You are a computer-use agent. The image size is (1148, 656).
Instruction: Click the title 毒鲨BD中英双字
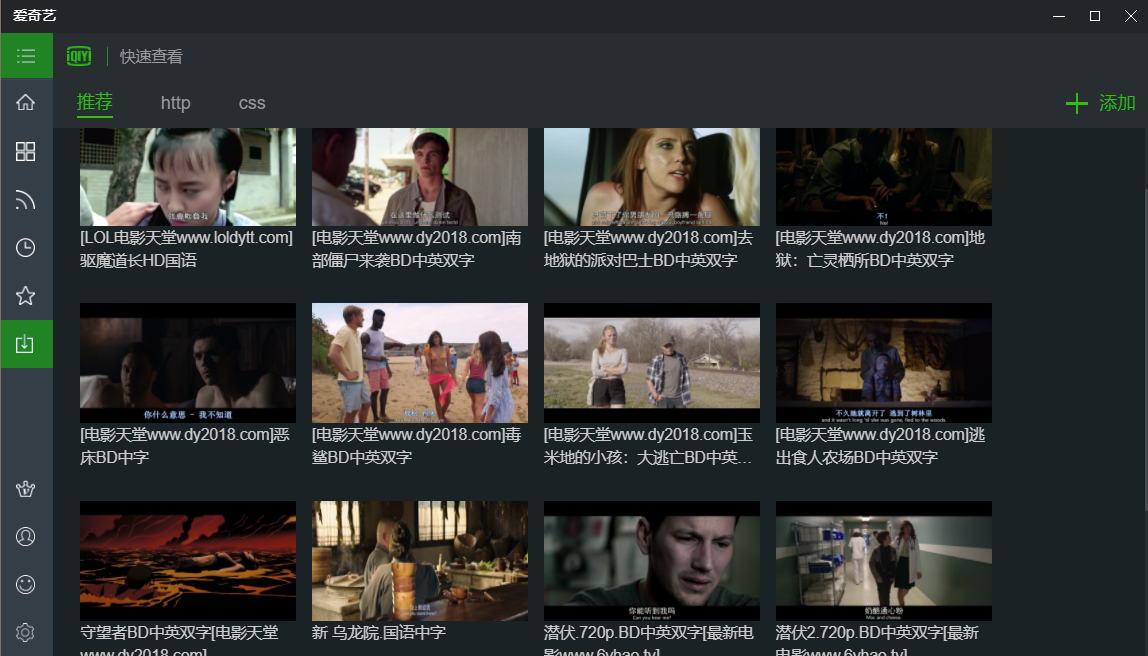(x=417, y=446)
